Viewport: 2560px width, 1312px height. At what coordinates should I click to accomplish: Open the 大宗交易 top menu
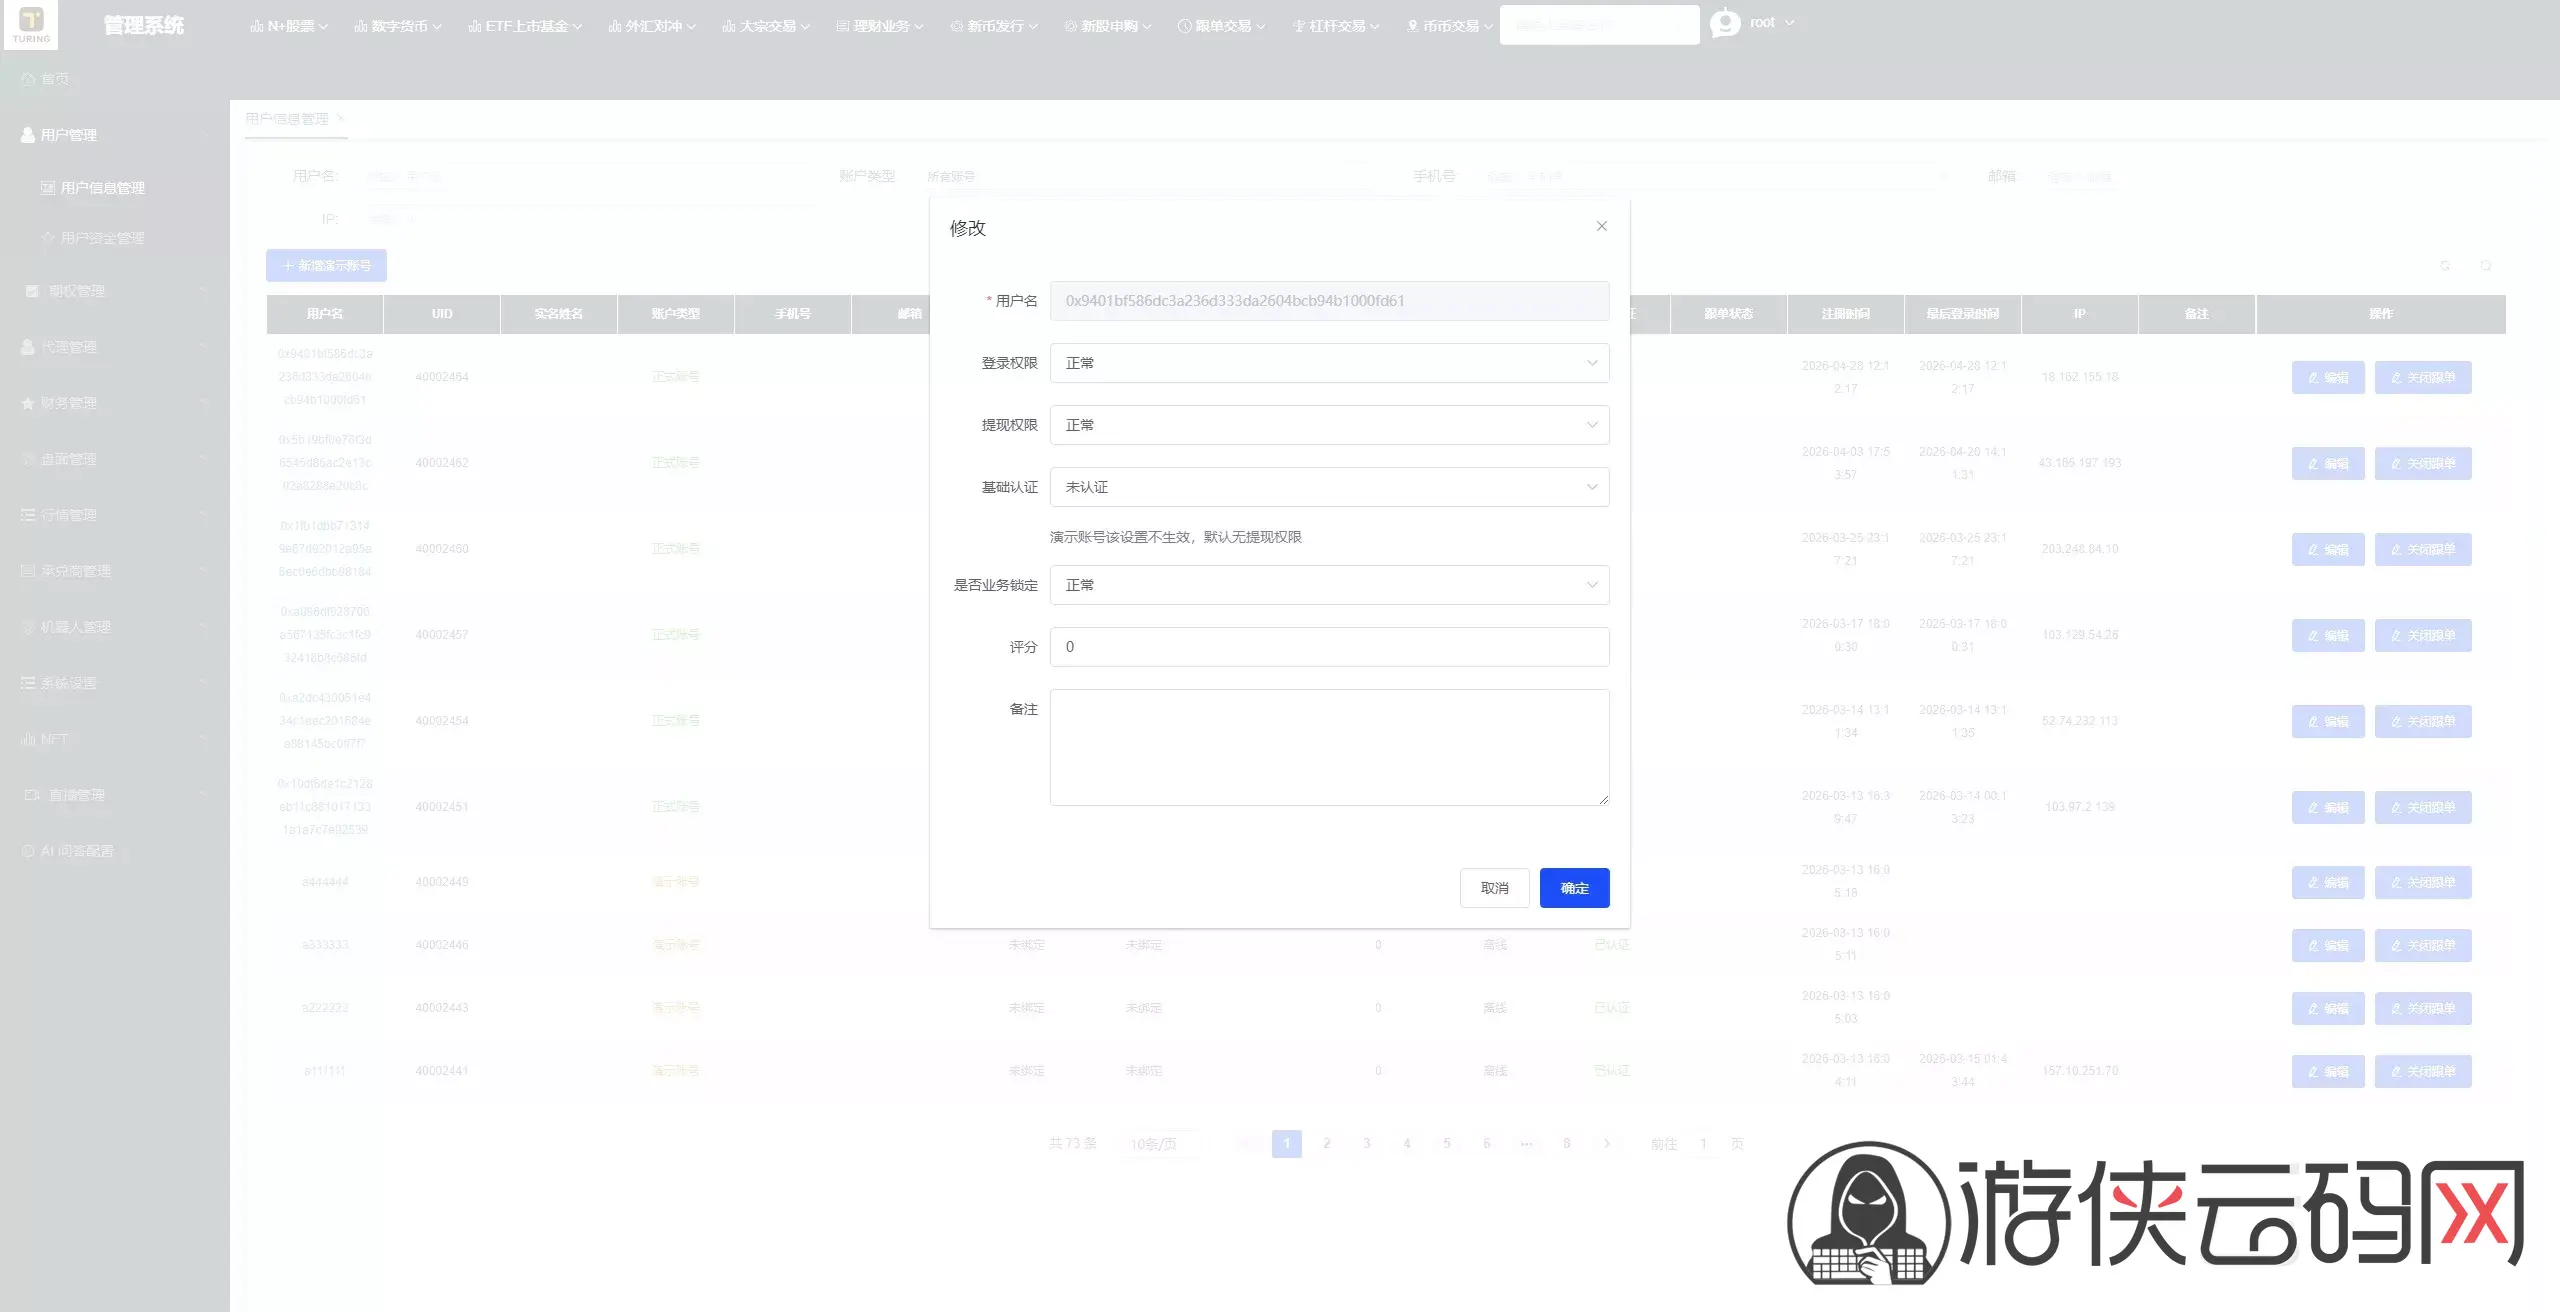click(766, 26)
